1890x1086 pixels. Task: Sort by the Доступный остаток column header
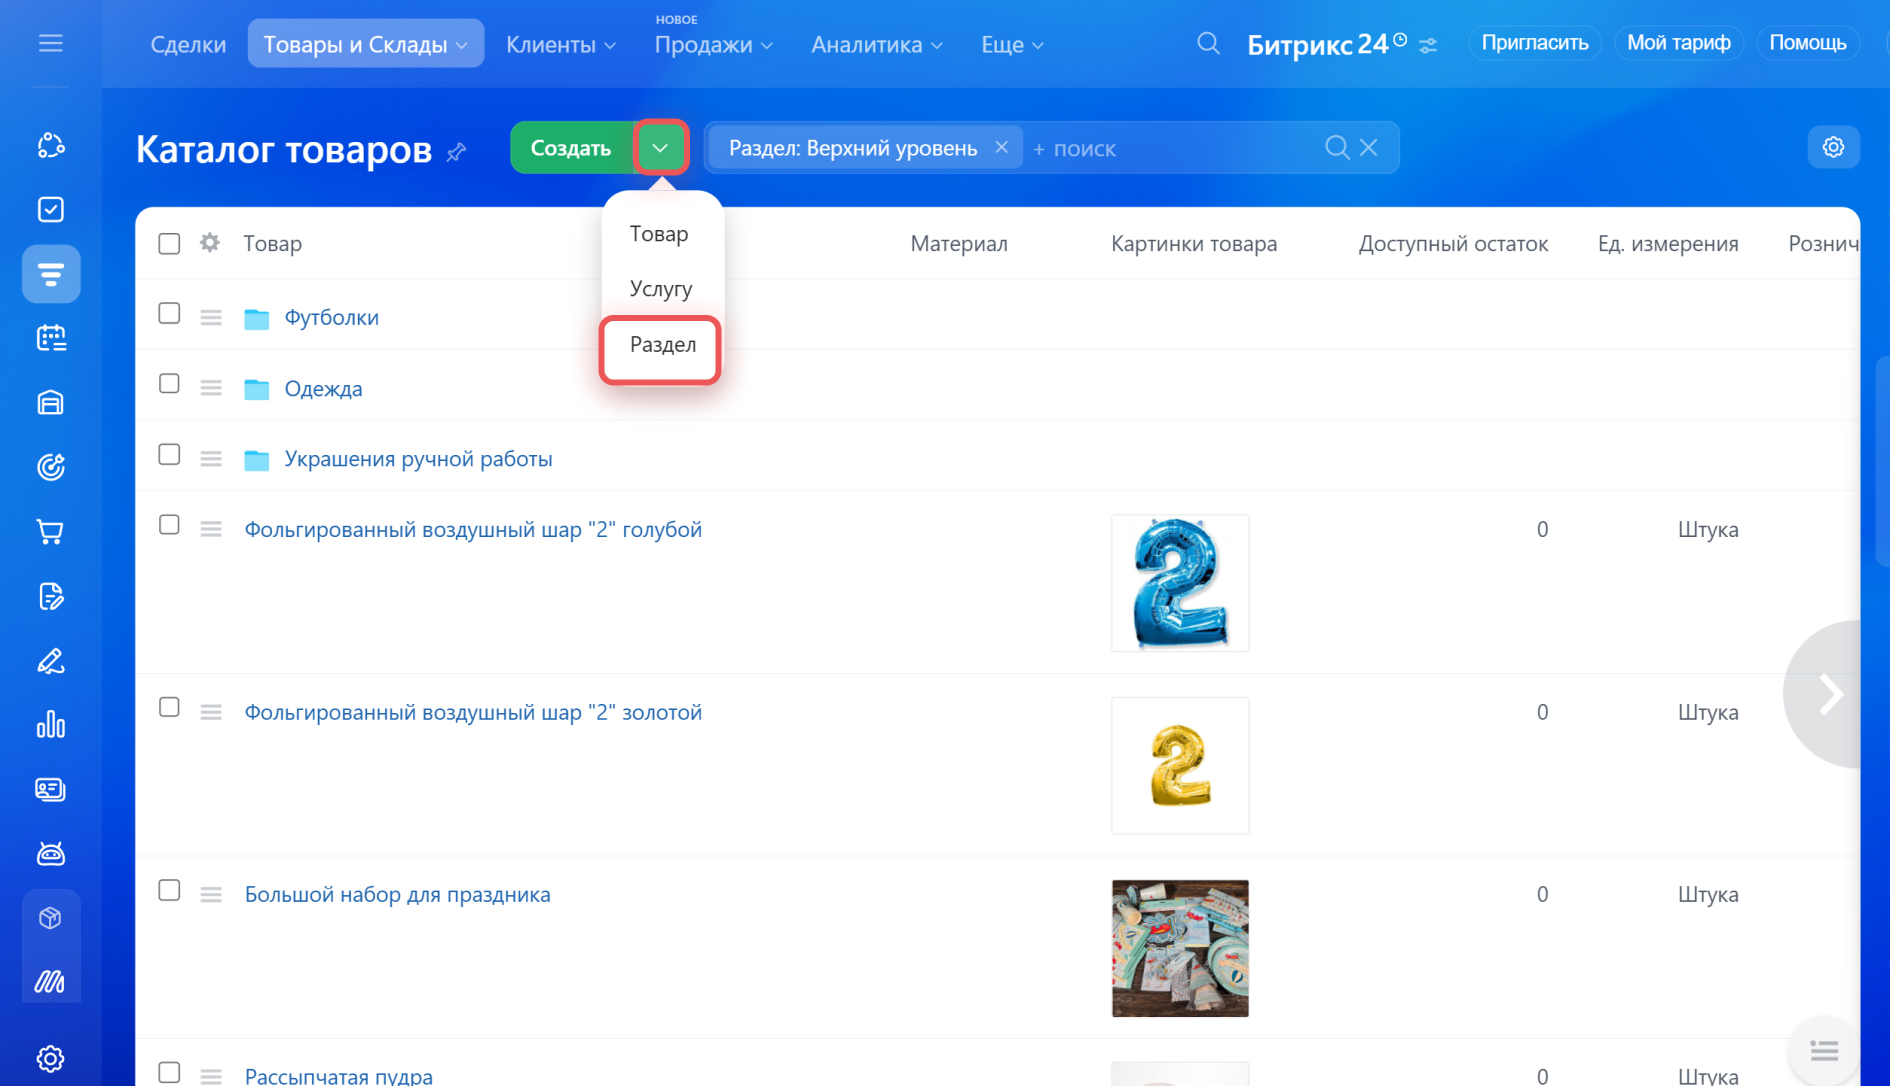[1453, 243]
